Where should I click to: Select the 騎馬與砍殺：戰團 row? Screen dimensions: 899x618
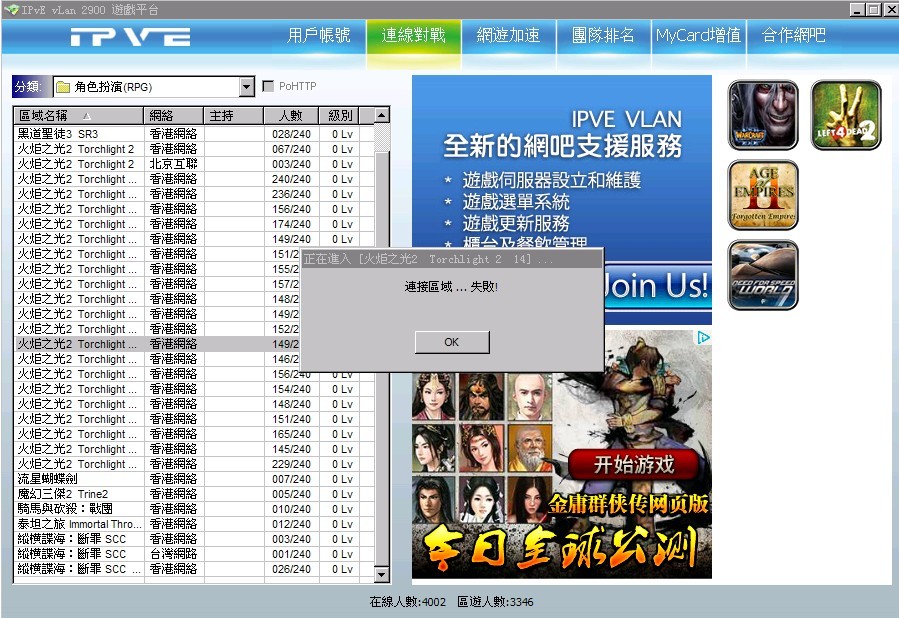194,509
